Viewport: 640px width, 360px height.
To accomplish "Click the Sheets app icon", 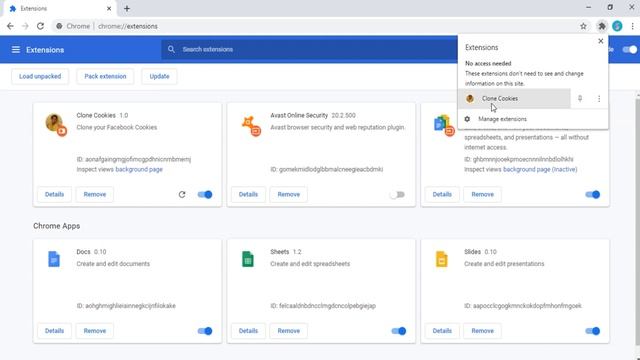I will [x=248, y=259].
